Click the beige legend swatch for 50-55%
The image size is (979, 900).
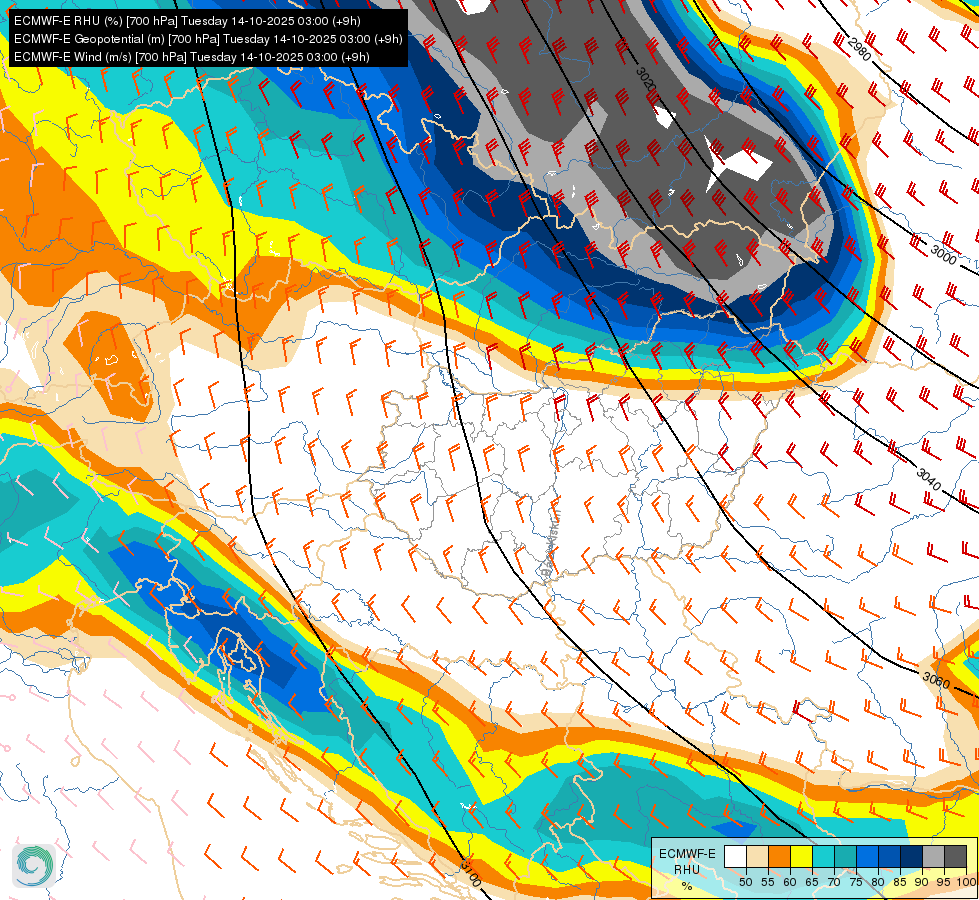click(757, 856)
